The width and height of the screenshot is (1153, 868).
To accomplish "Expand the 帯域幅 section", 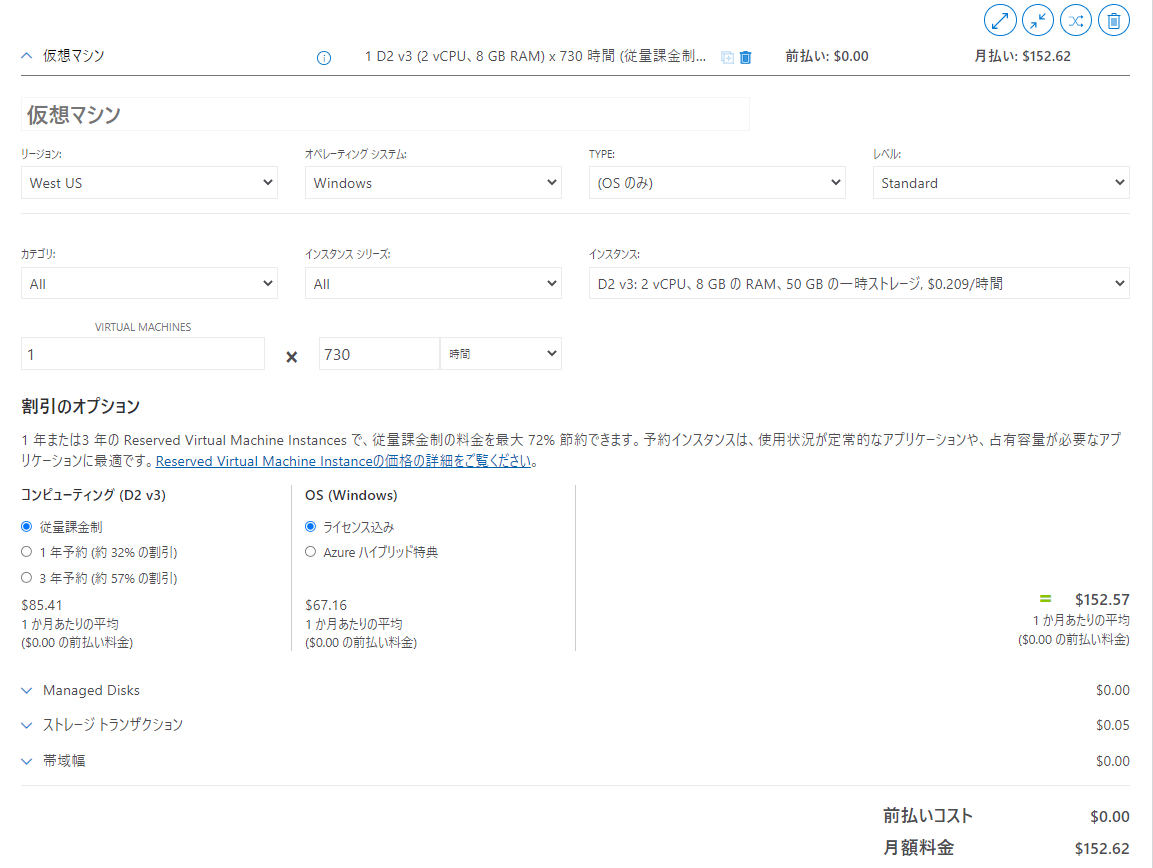I will click(26, 761).
